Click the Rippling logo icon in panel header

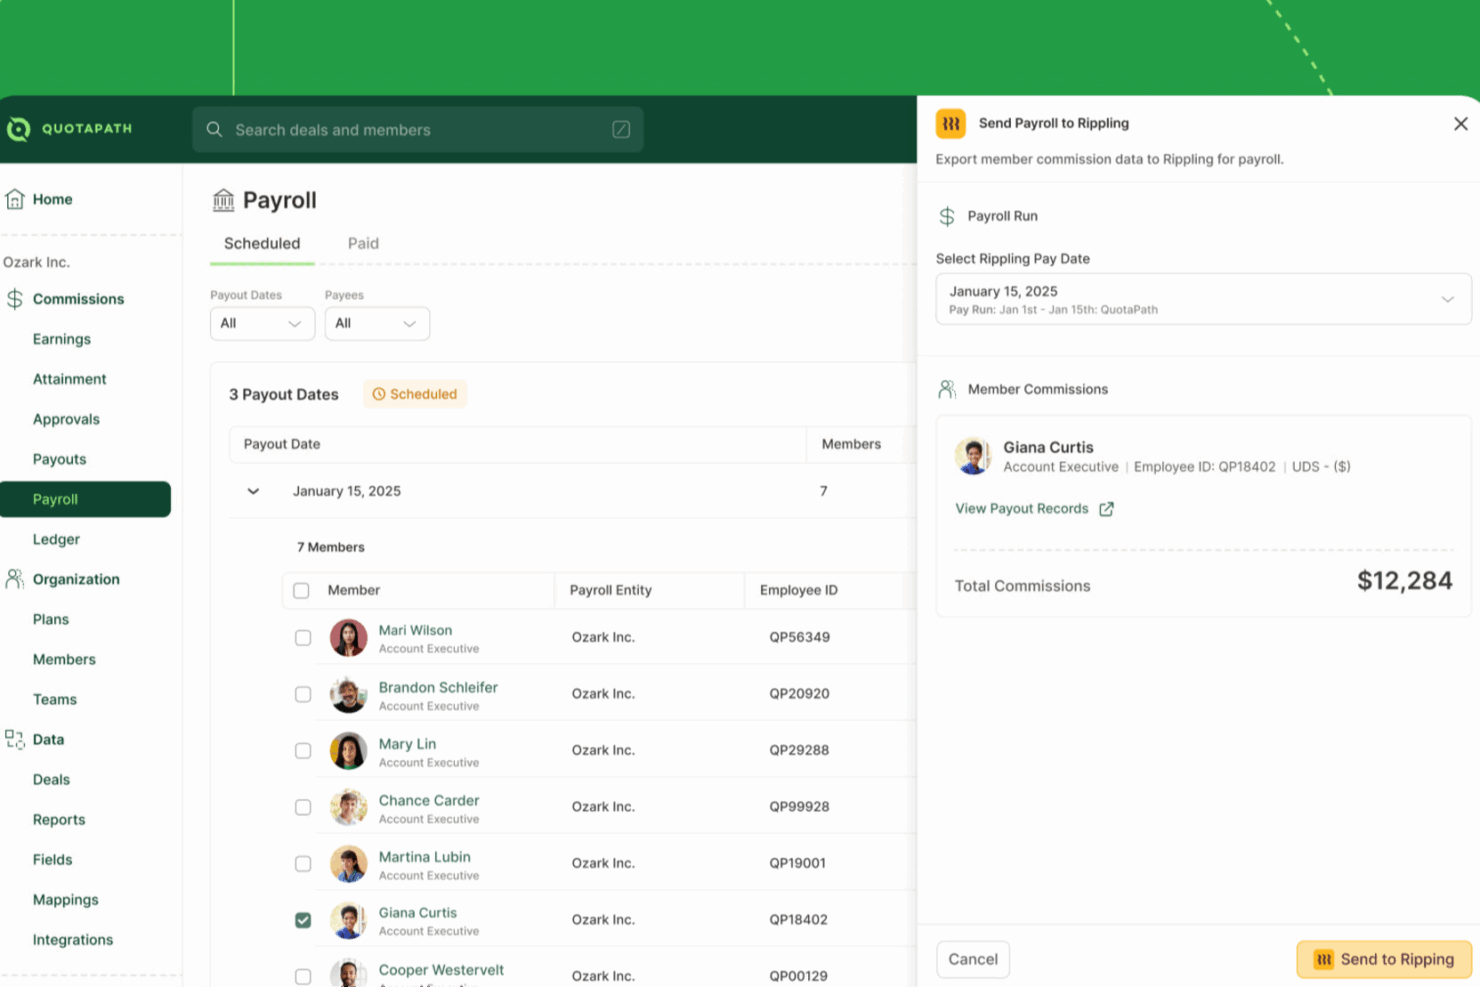tap(950, 124)
